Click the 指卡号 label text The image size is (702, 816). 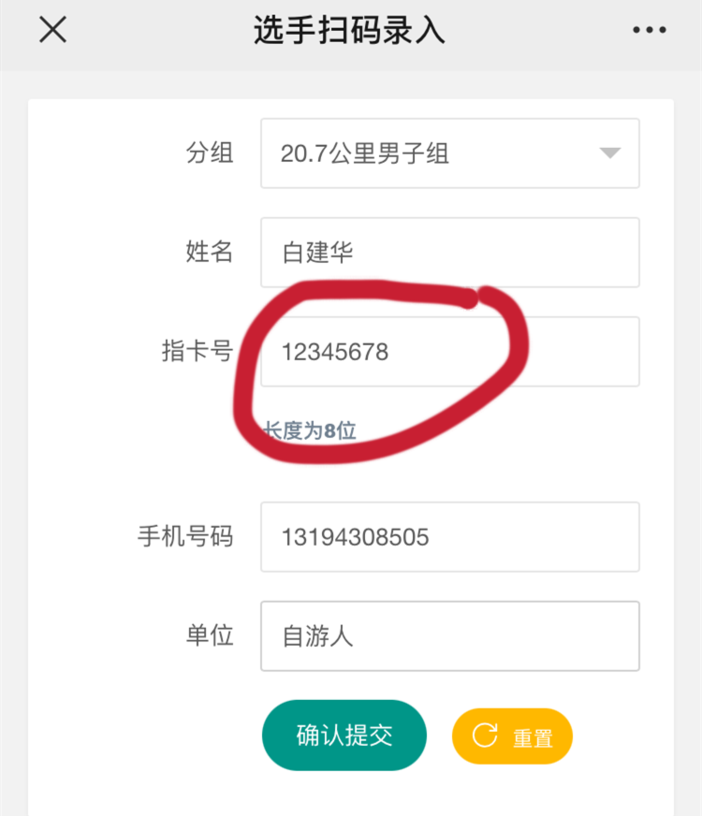click(197, 351)
